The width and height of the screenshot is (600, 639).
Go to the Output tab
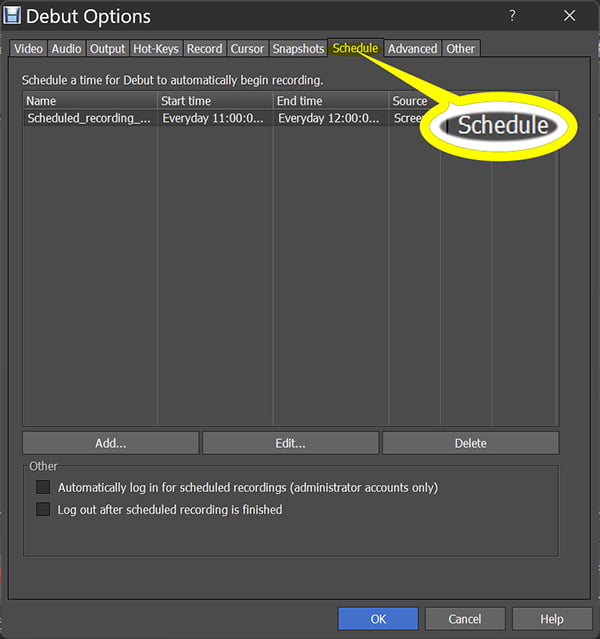tap(108, 48)
